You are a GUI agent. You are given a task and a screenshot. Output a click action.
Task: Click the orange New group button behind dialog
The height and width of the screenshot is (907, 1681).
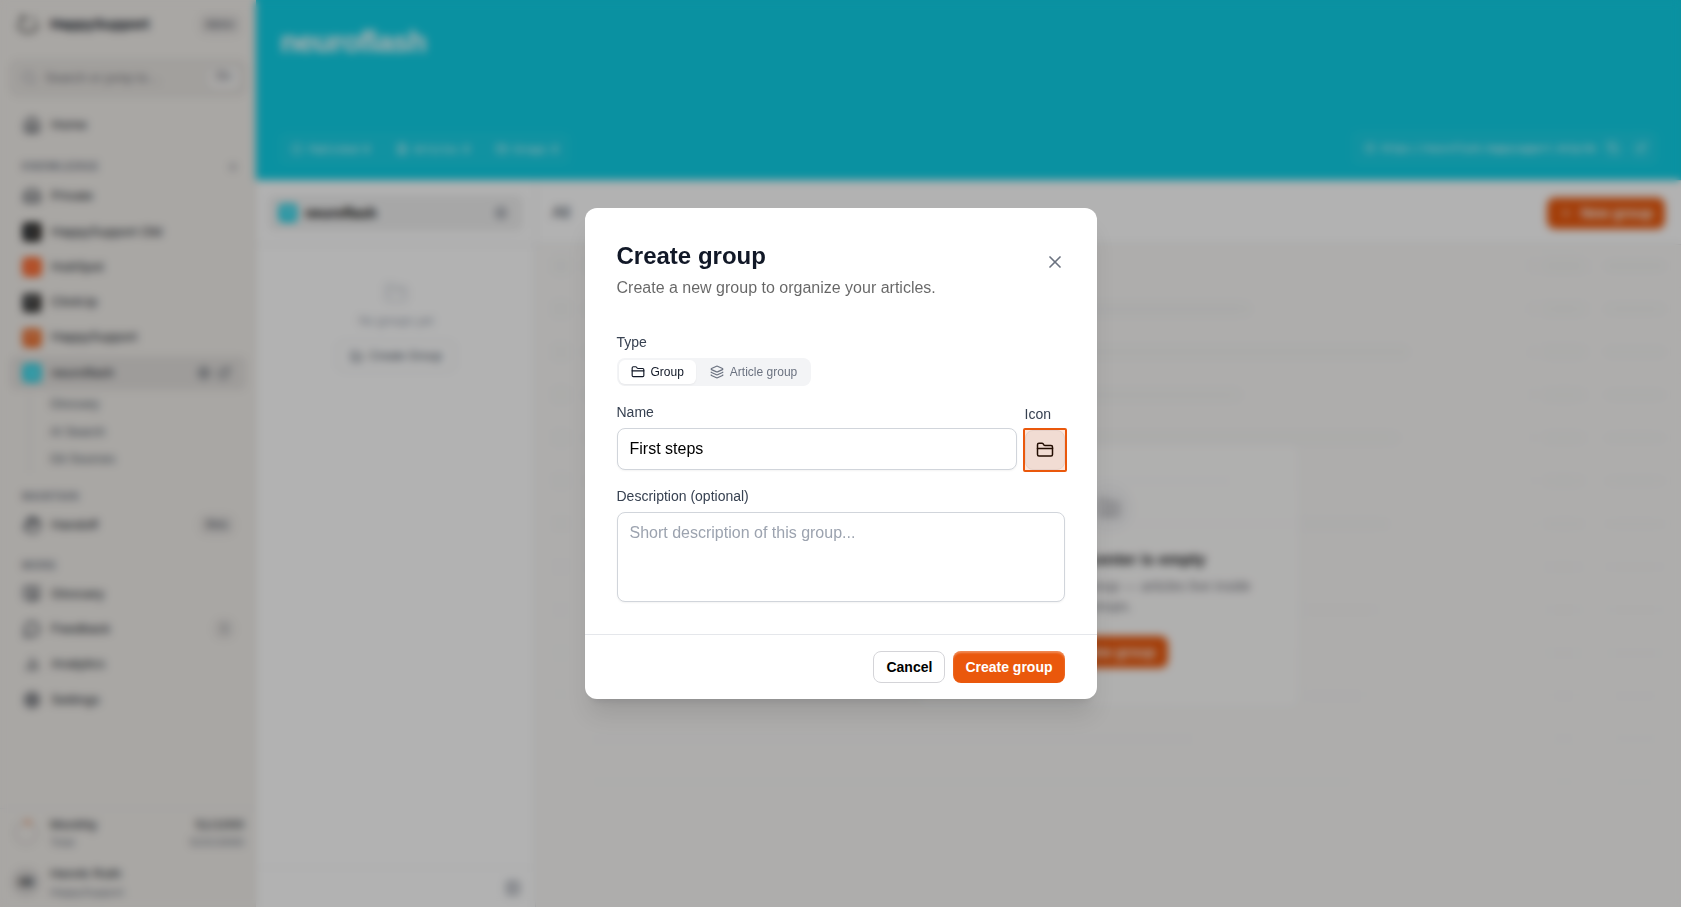pos(1605,213)
